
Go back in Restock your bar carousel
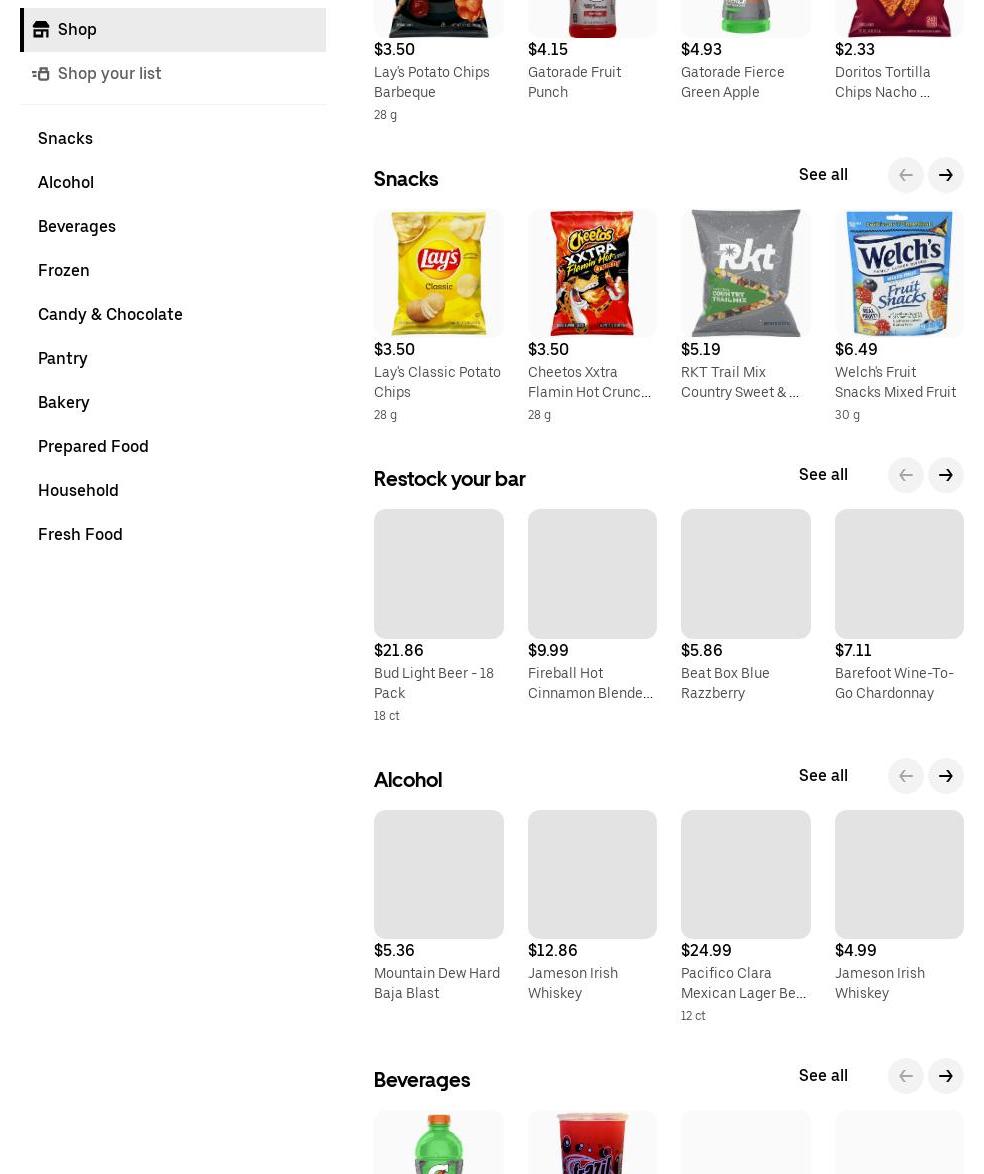click(x=905, y=475)
